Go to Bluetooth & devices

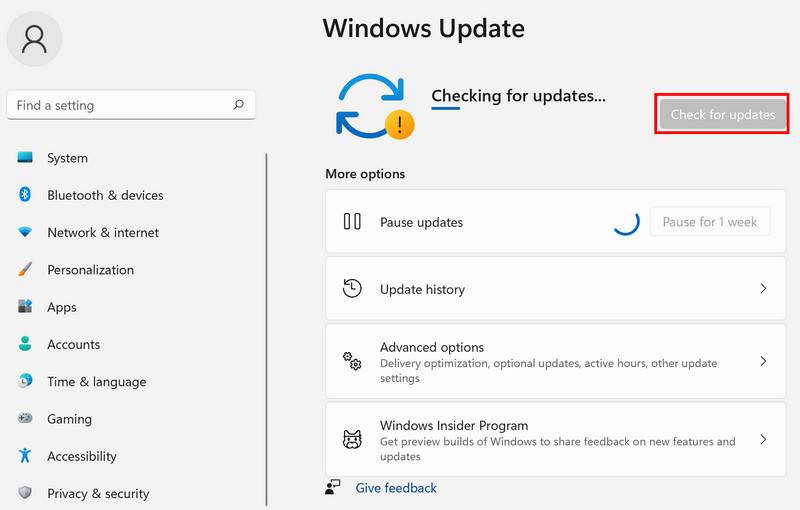(105, 195)
